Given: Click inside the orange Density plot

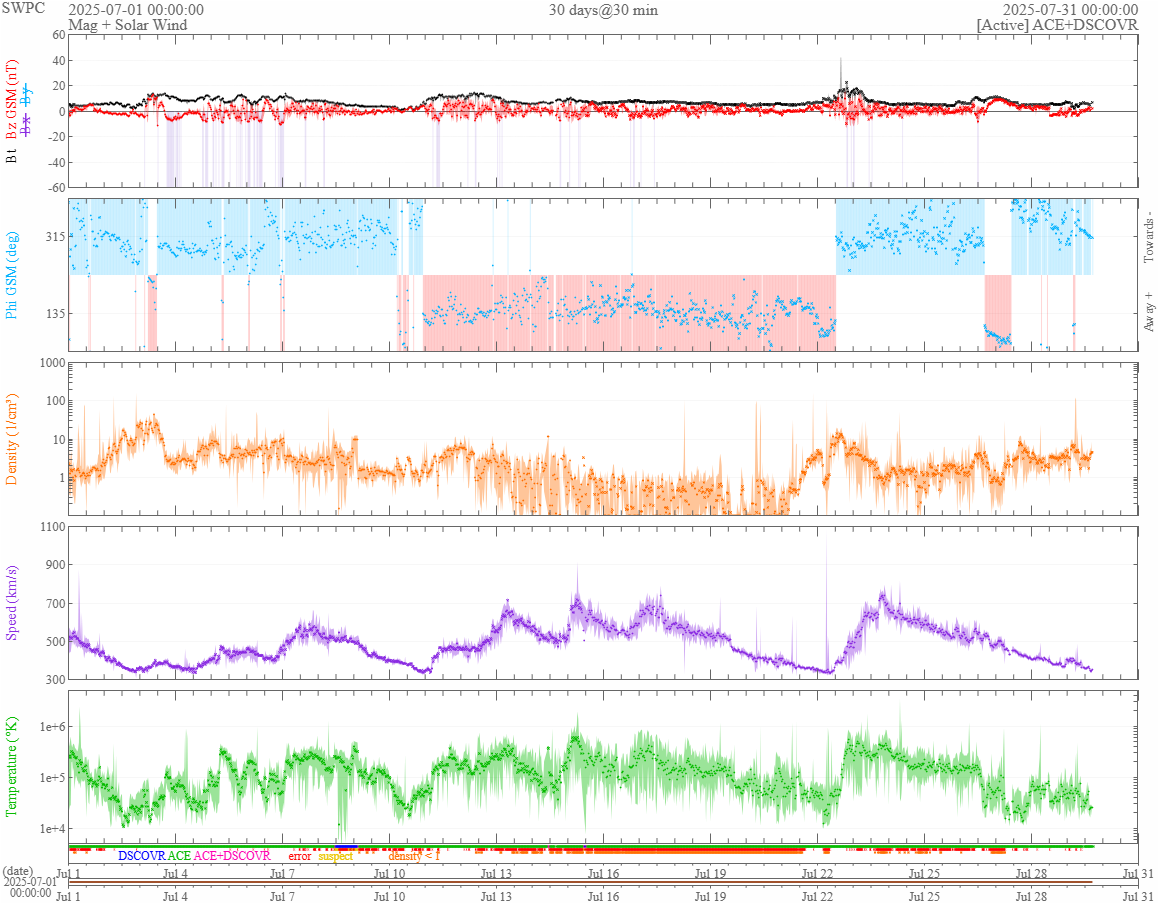Looking at the screenshot, I should click(603, 439).
